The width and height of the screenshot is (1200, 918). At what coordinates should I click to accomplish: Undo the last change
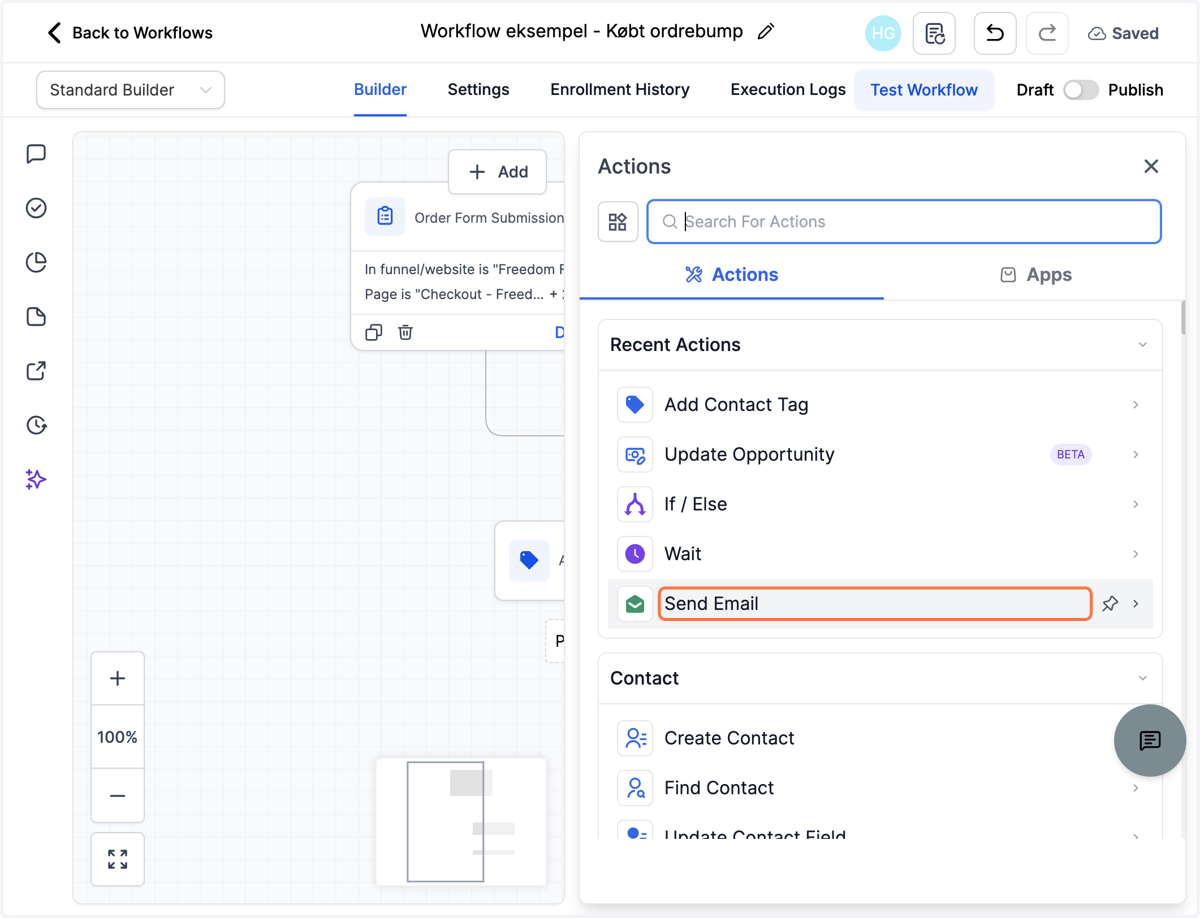(995, 33)
